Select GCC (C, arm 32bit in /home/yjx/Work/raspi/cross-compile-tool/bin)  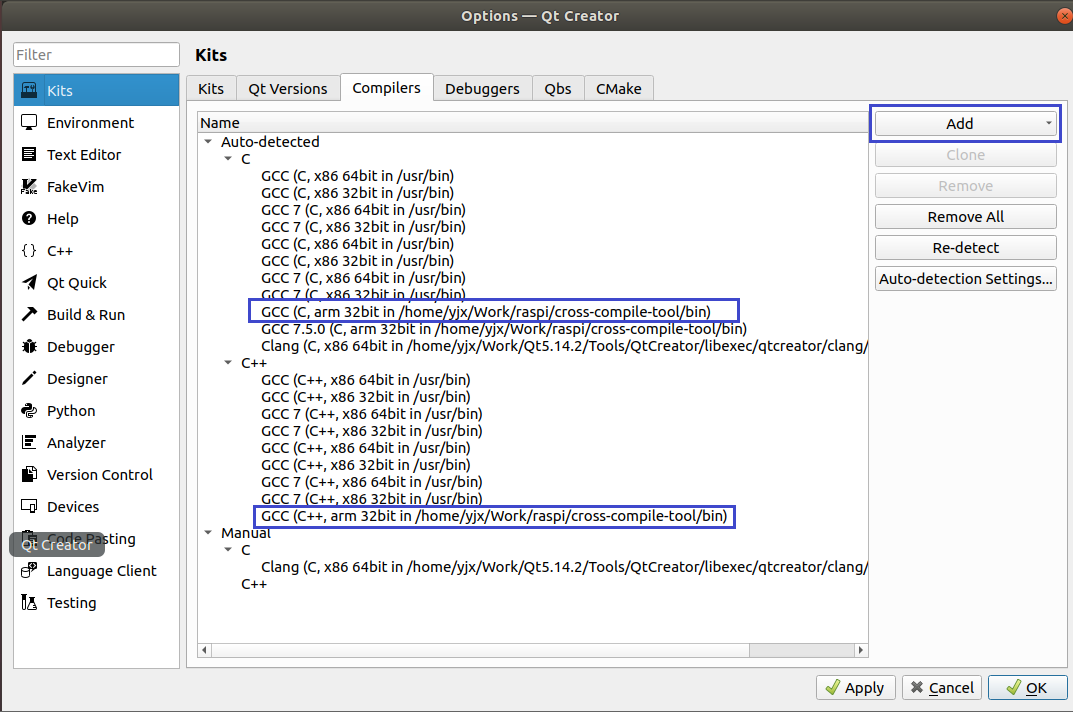[x=486, y=312]
